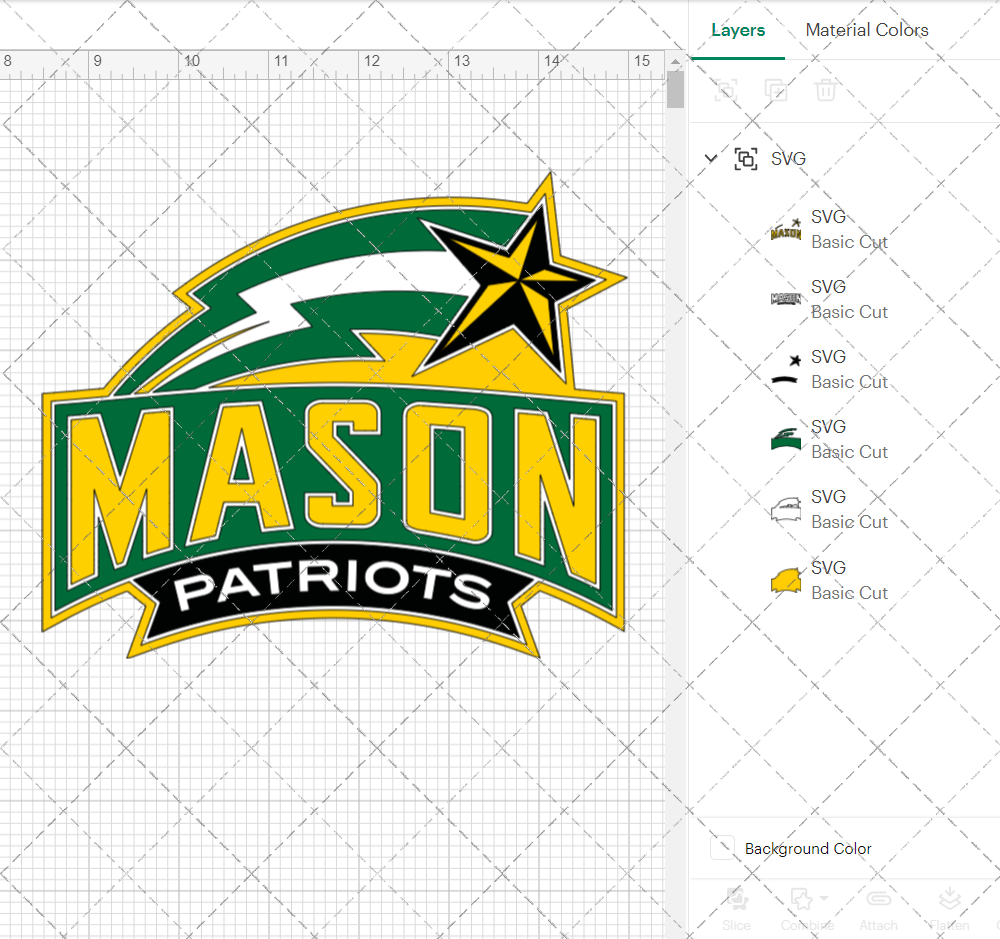Viewport: 1000px width, 939px height.
Task: Click the Background Color swatch
Action: pyautogui.click(x=722, y=848)
